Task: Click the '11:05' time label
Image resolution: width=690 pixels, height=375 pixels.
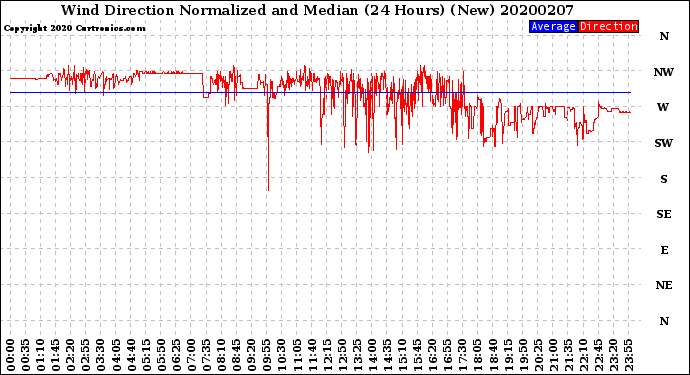Action: [297, 355]
